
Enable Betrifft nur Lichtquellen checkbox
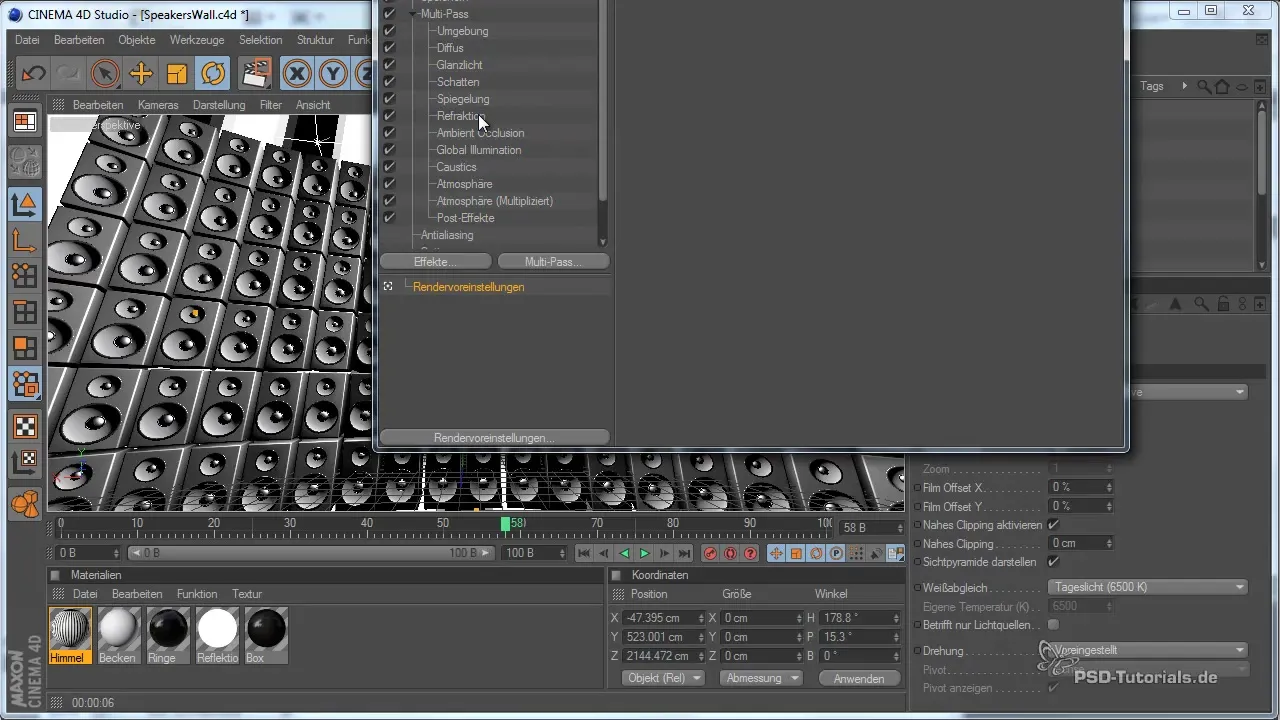(1053, 625)
